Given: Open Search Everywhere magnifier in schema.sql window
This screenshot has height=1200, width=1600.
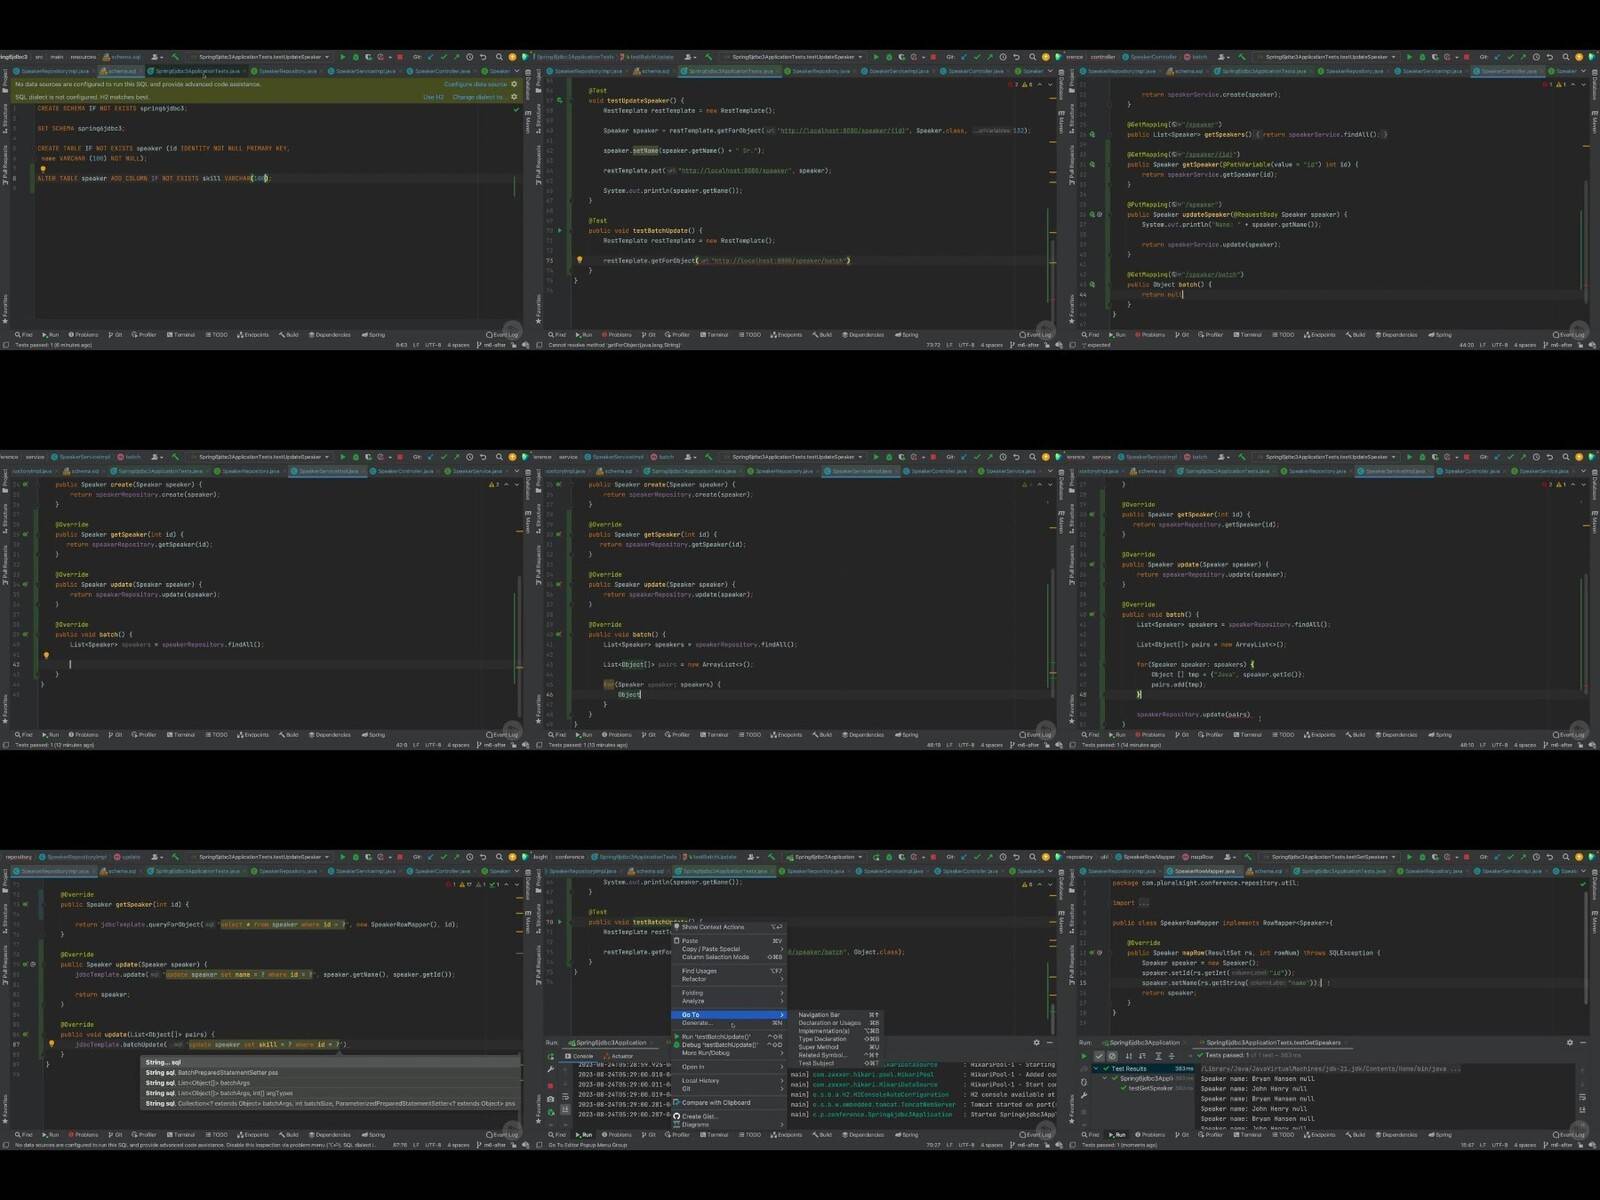Looking at the screenshot, I should point(499,57).
